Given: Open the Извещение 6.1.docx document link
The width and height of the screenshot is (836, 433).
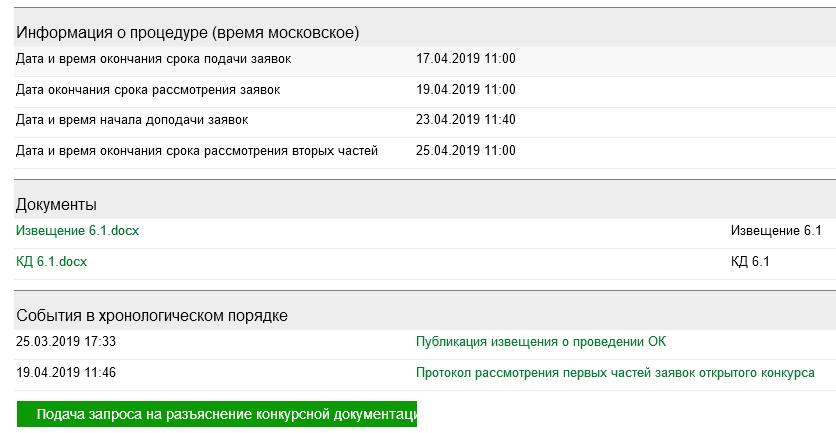Looking at the screenshot, I should point(77,231).
